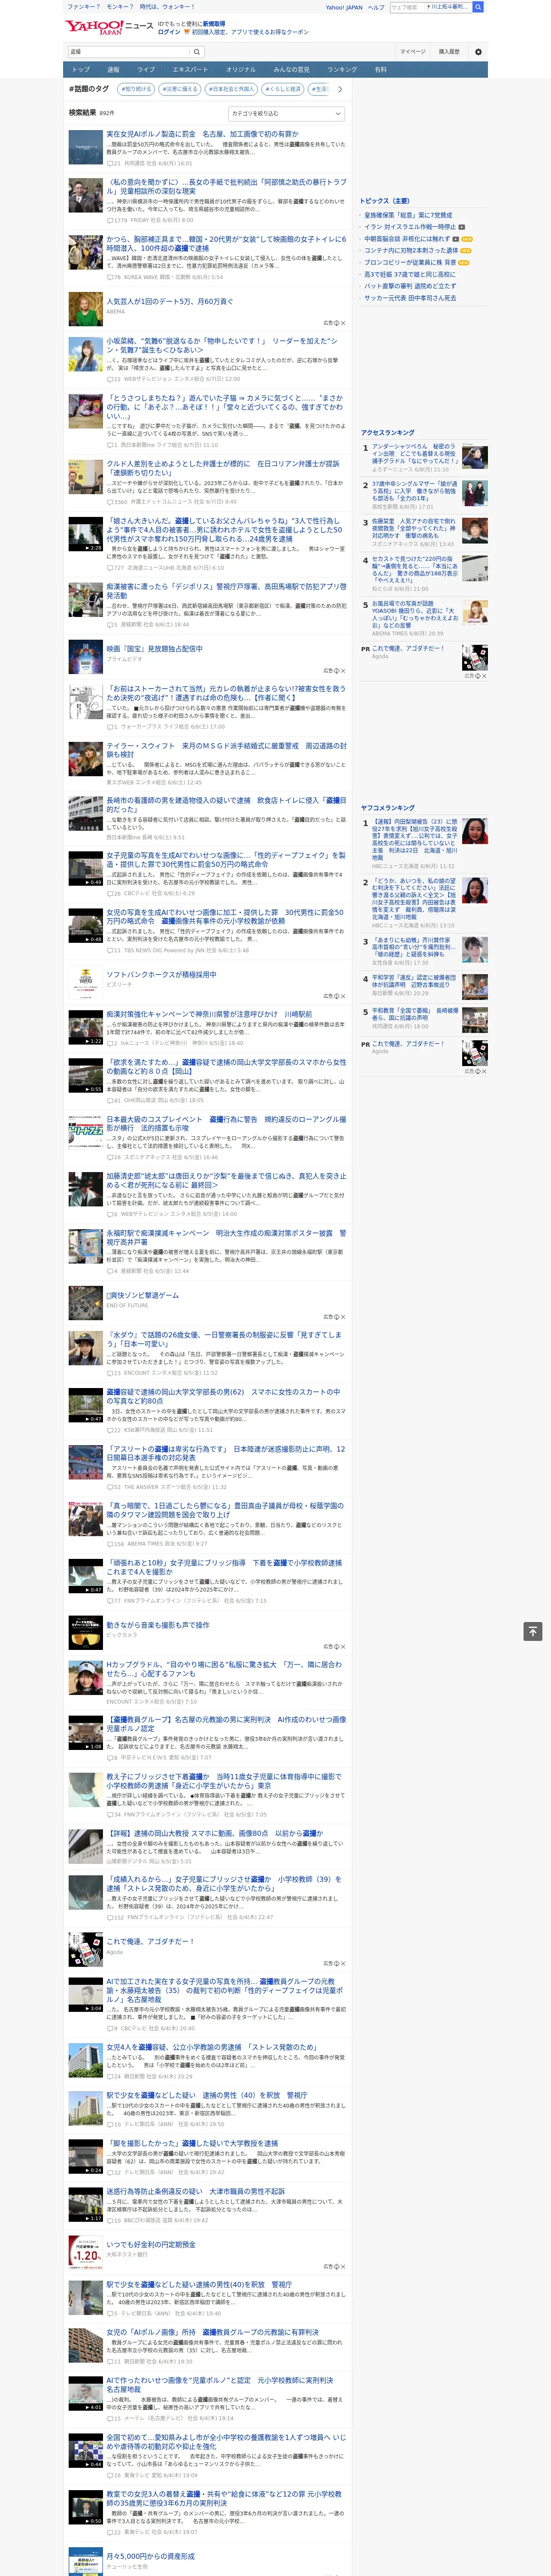Click the Yahoo! JAPAN logo
This screenshot has width=551, height=2576.
coord(95,27)
